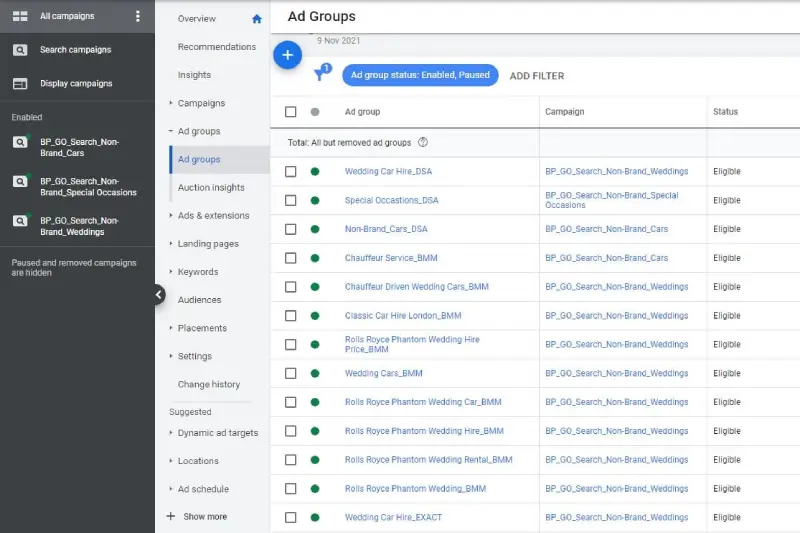Open Auction insights submenu item
This screenshot has height=533, width=800.
click(x=211, y=188)
